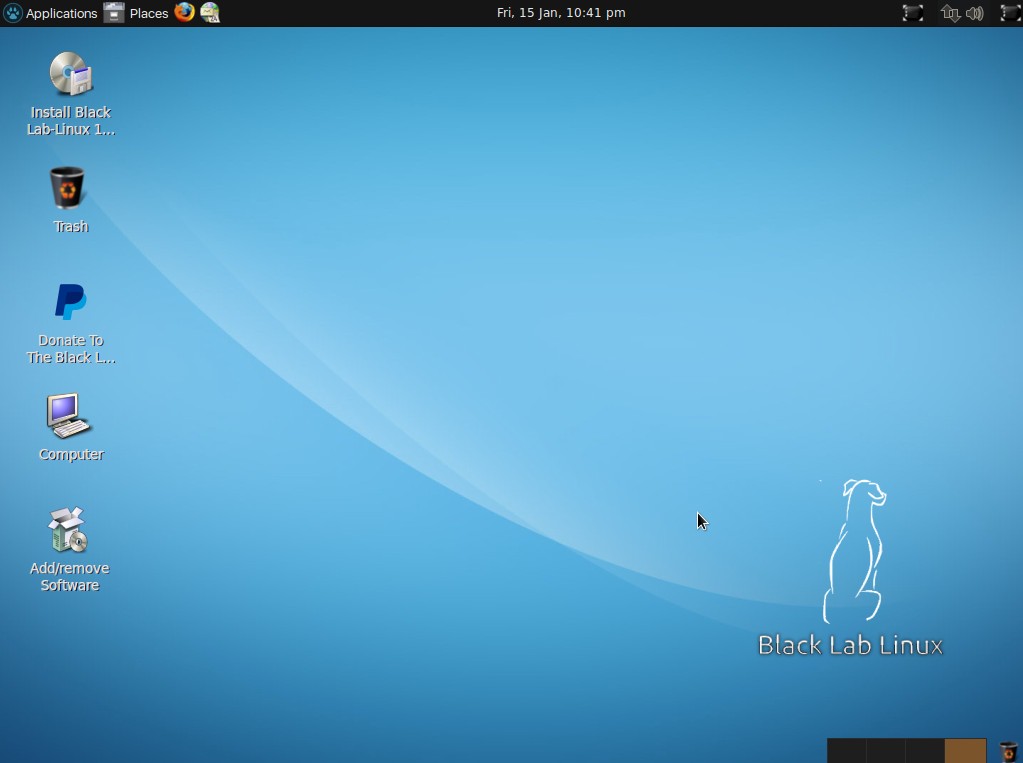This screenshot has width=1023, height=763.
Task: Switch to the second workspace
Action: [885, 751]
